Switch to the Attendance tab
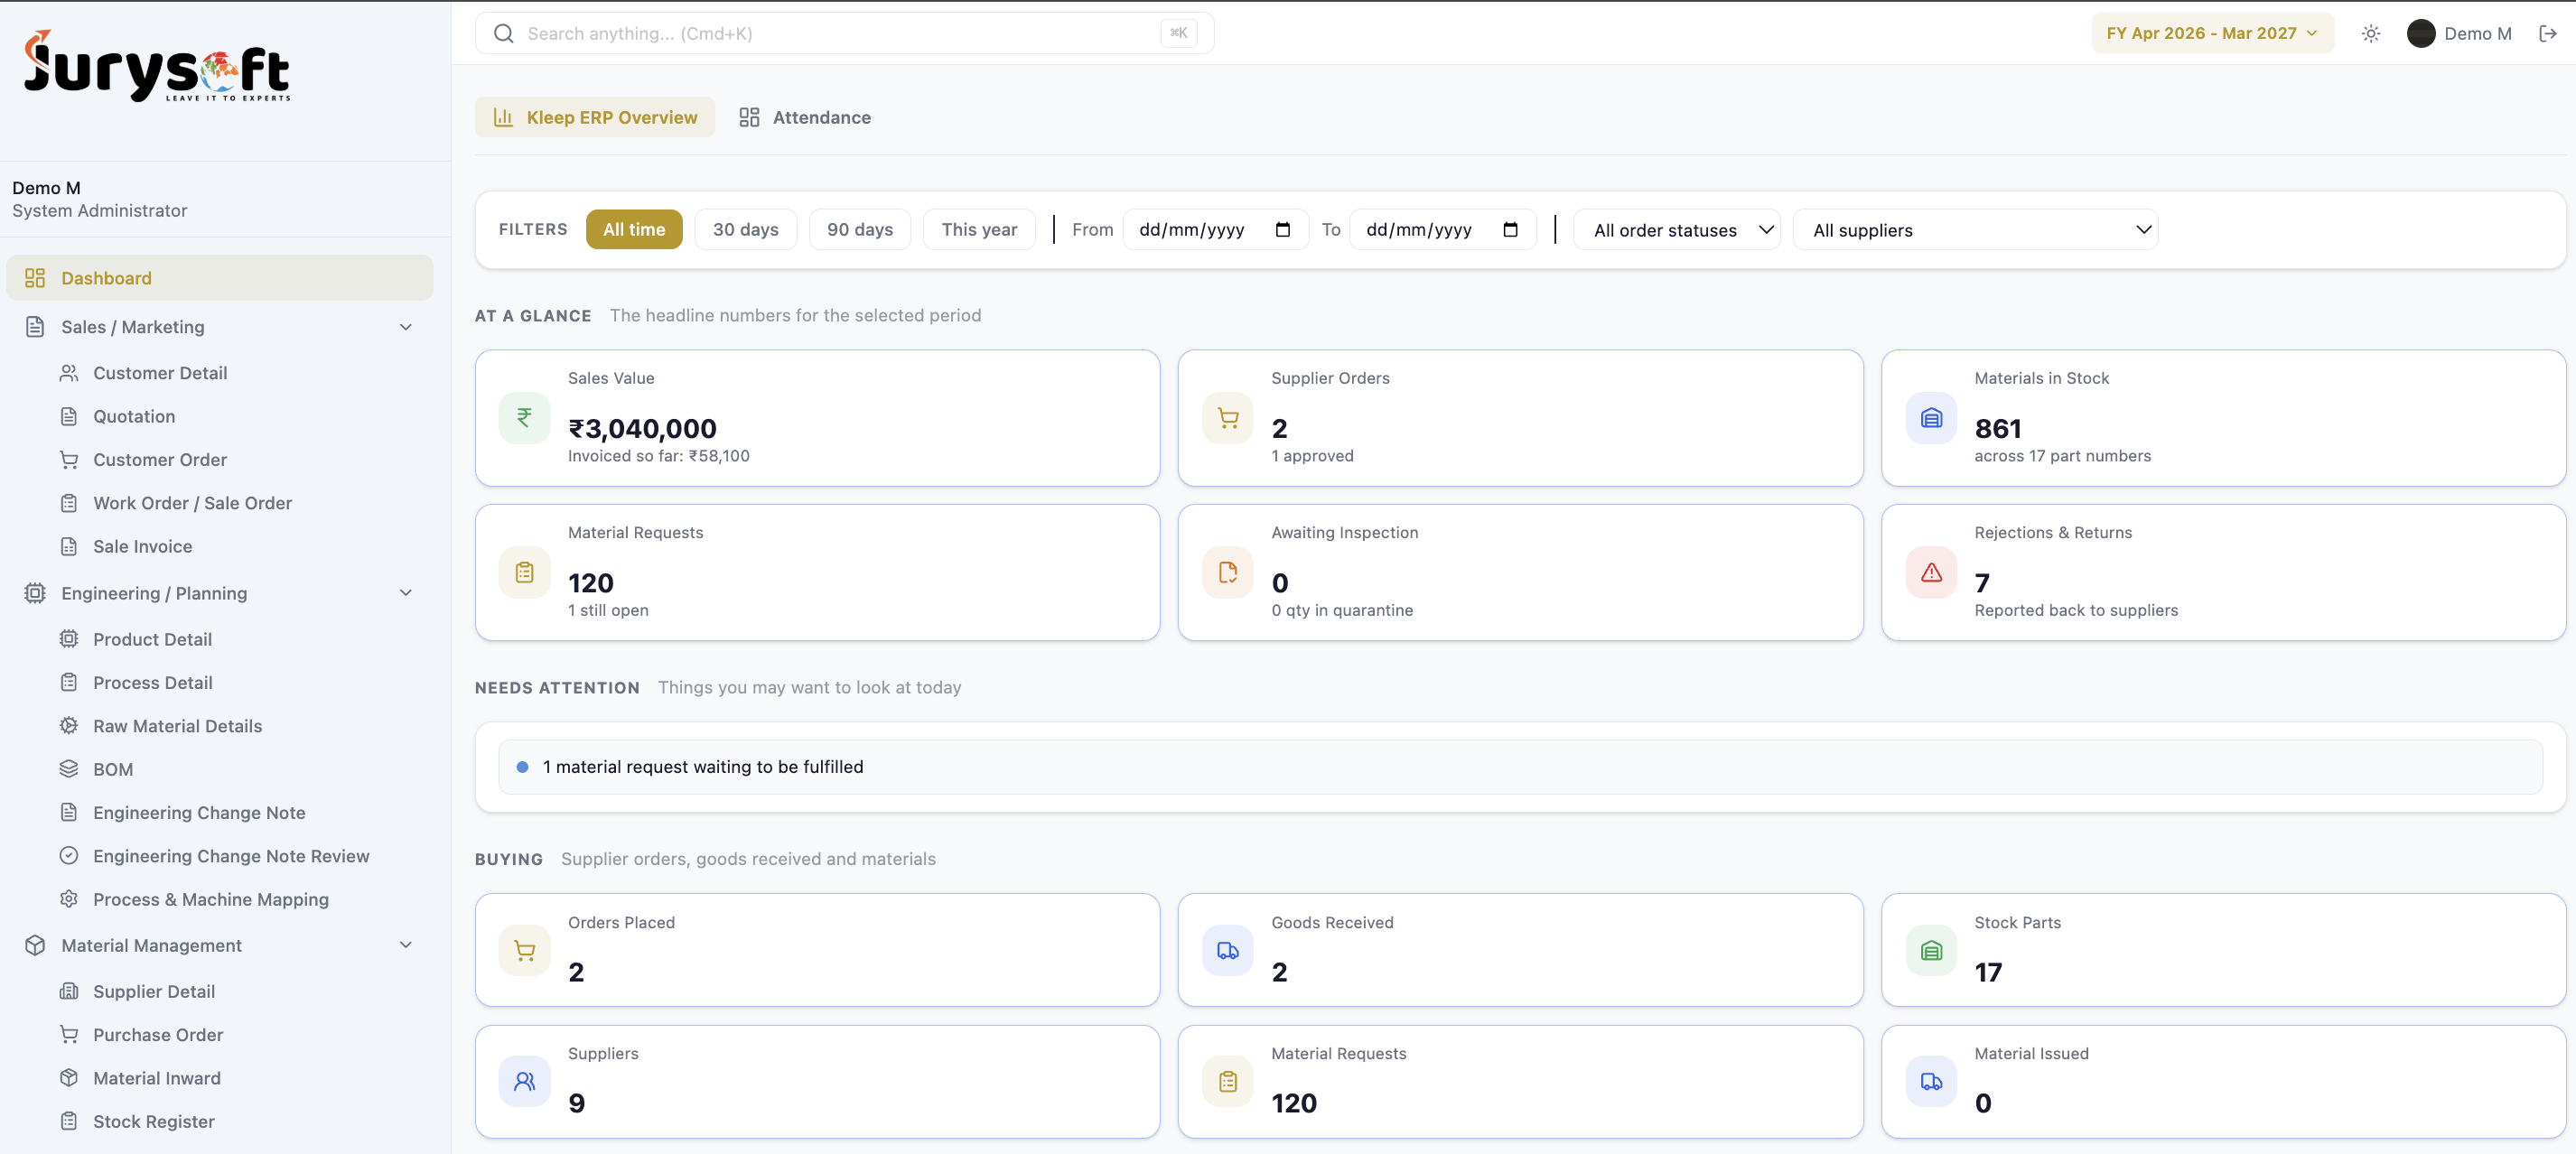The image size is (2576, 1154). 804,118
